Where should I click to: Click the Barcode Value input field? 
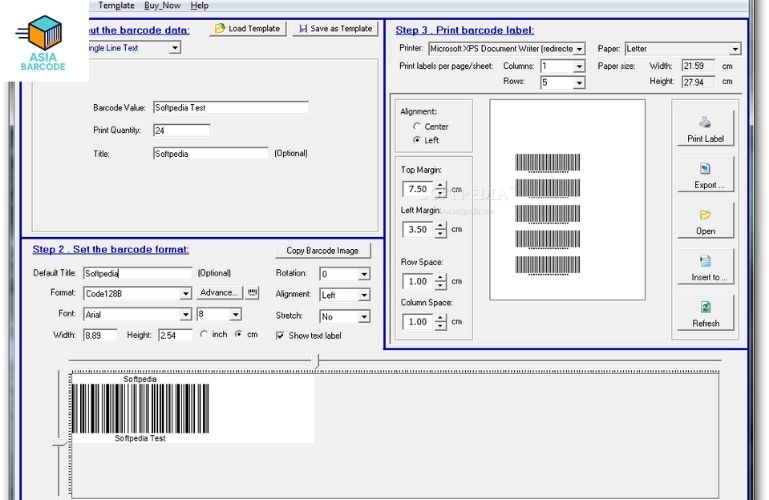(231, 108)
